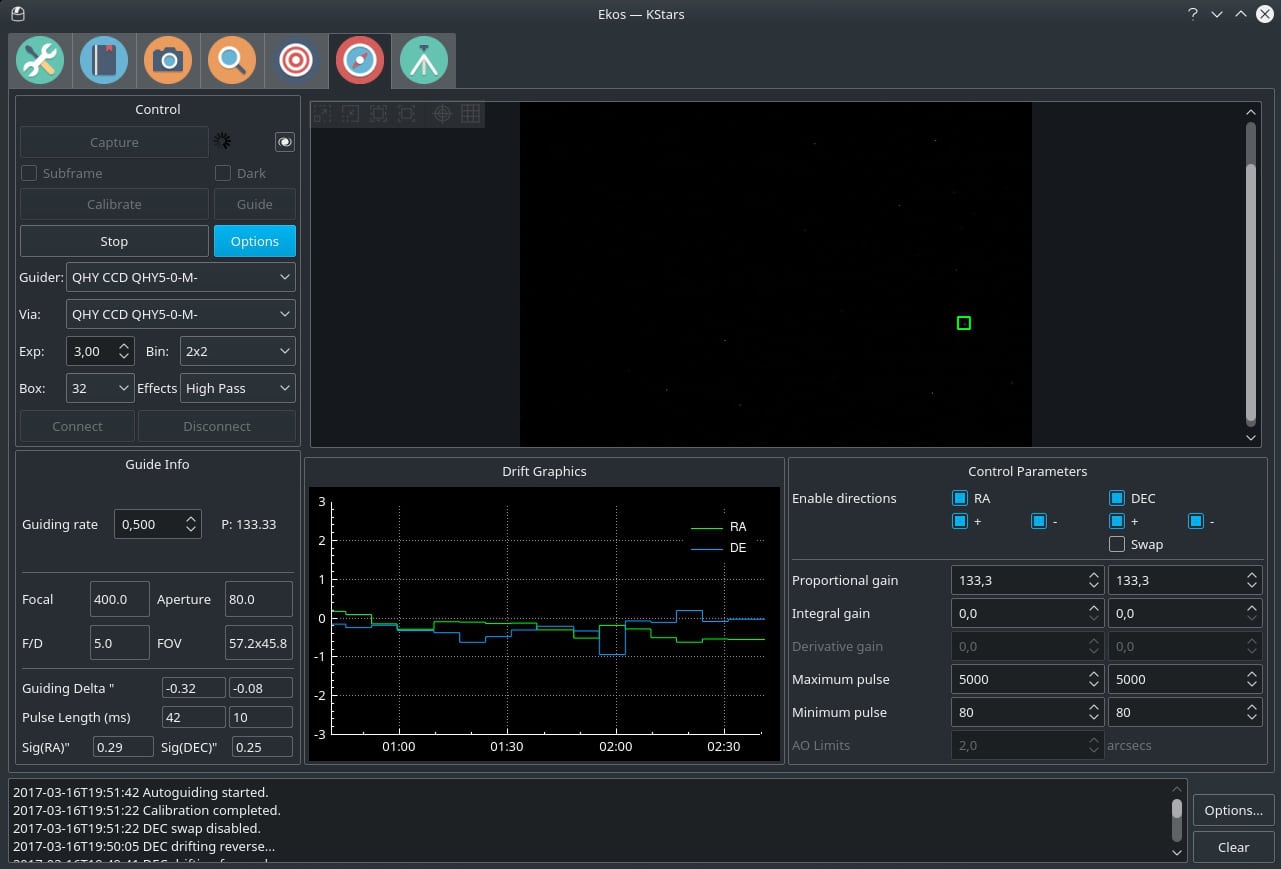Image resolution: width=1281 pixels, height=869 pixels.
Task: Toggle the crosshair icon in guide view toolbar
Action: click(442, 114)
